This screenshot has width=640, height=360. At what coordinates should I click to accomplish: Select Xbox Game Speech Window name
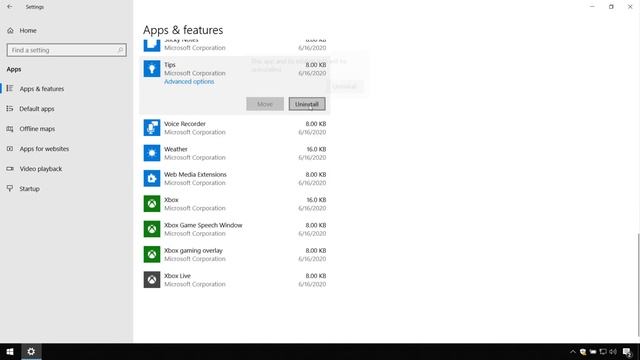[203, 225]
